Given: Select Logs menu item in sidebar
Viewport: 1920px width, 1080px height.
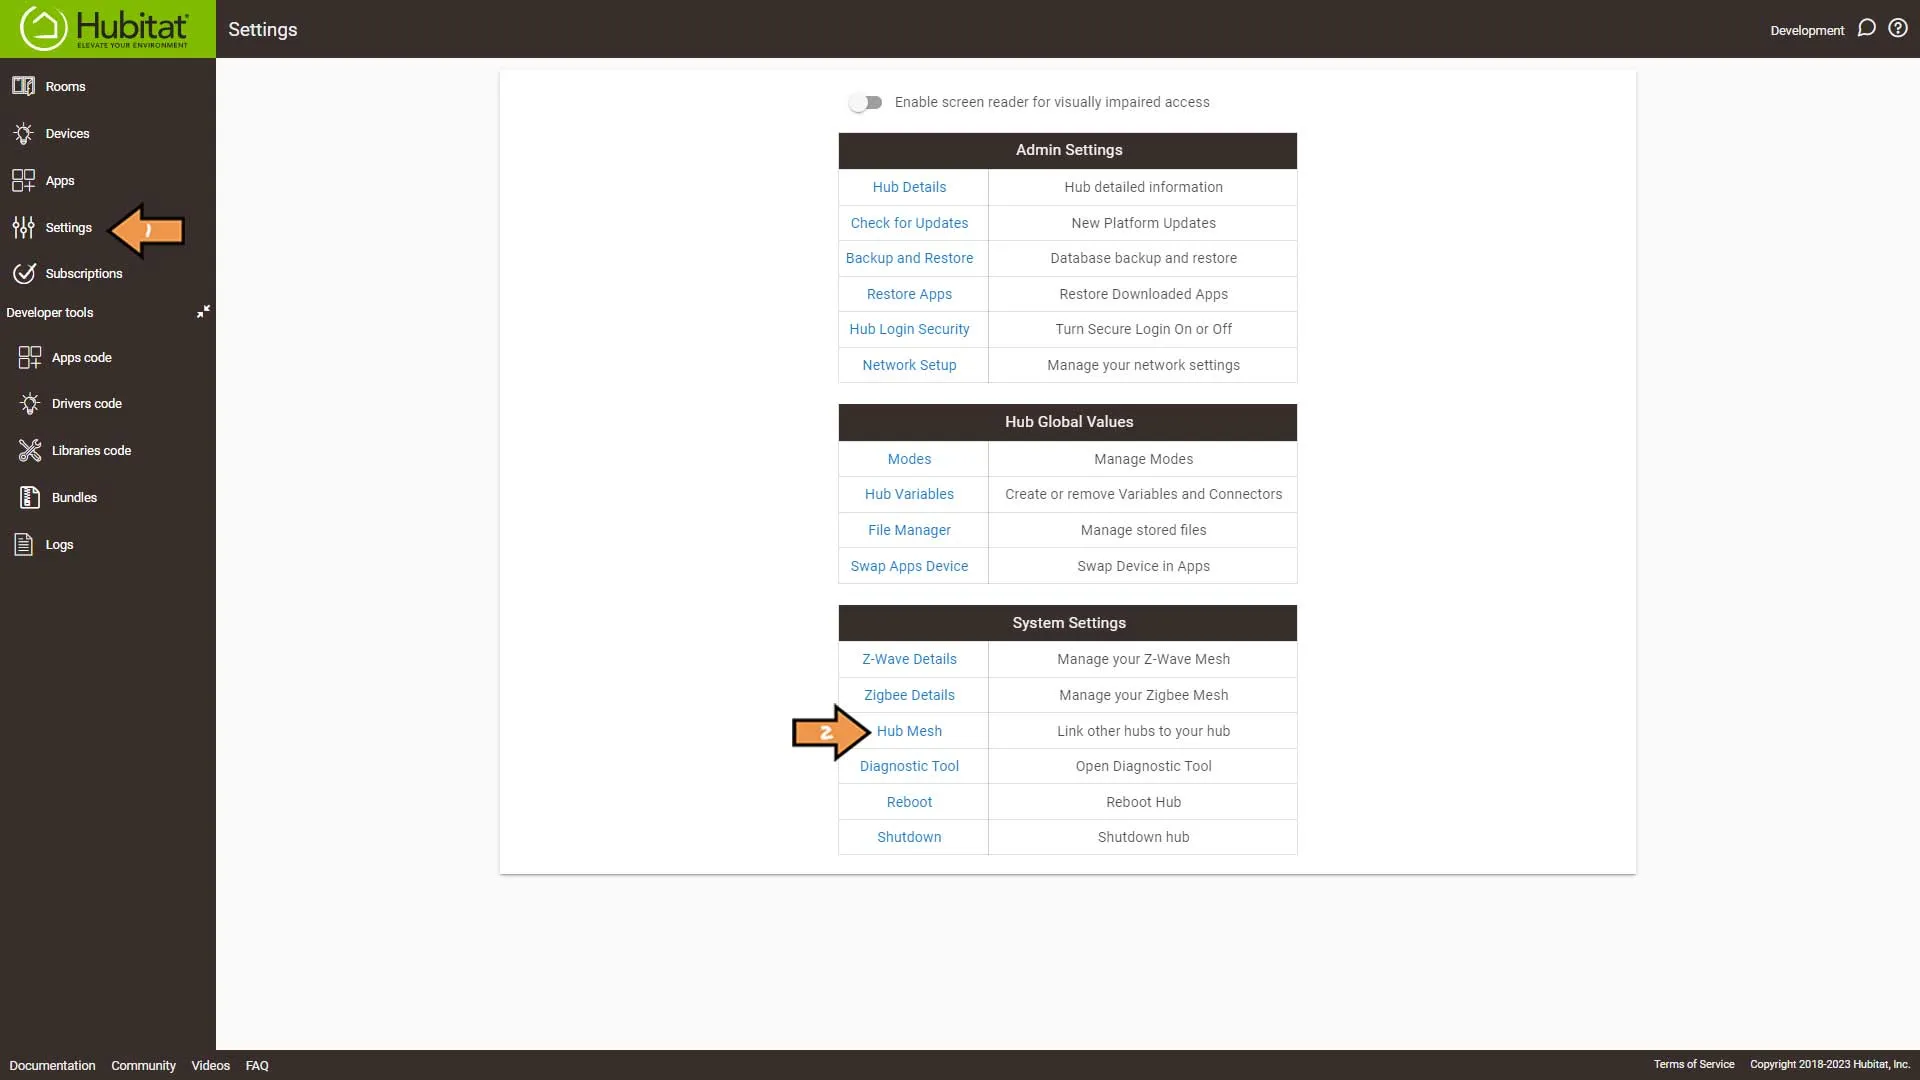Looking at the screenshot, I should coord(58,545).
